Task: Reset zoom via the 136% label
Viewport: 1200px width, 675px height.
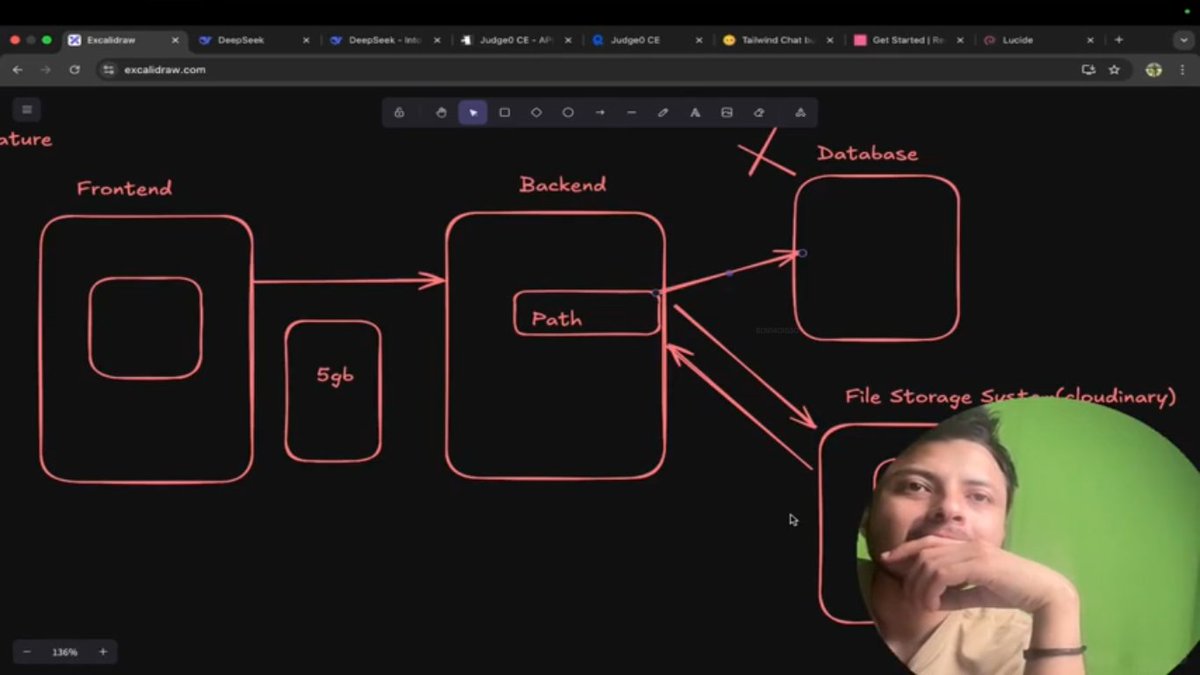Action: (65, 652)
